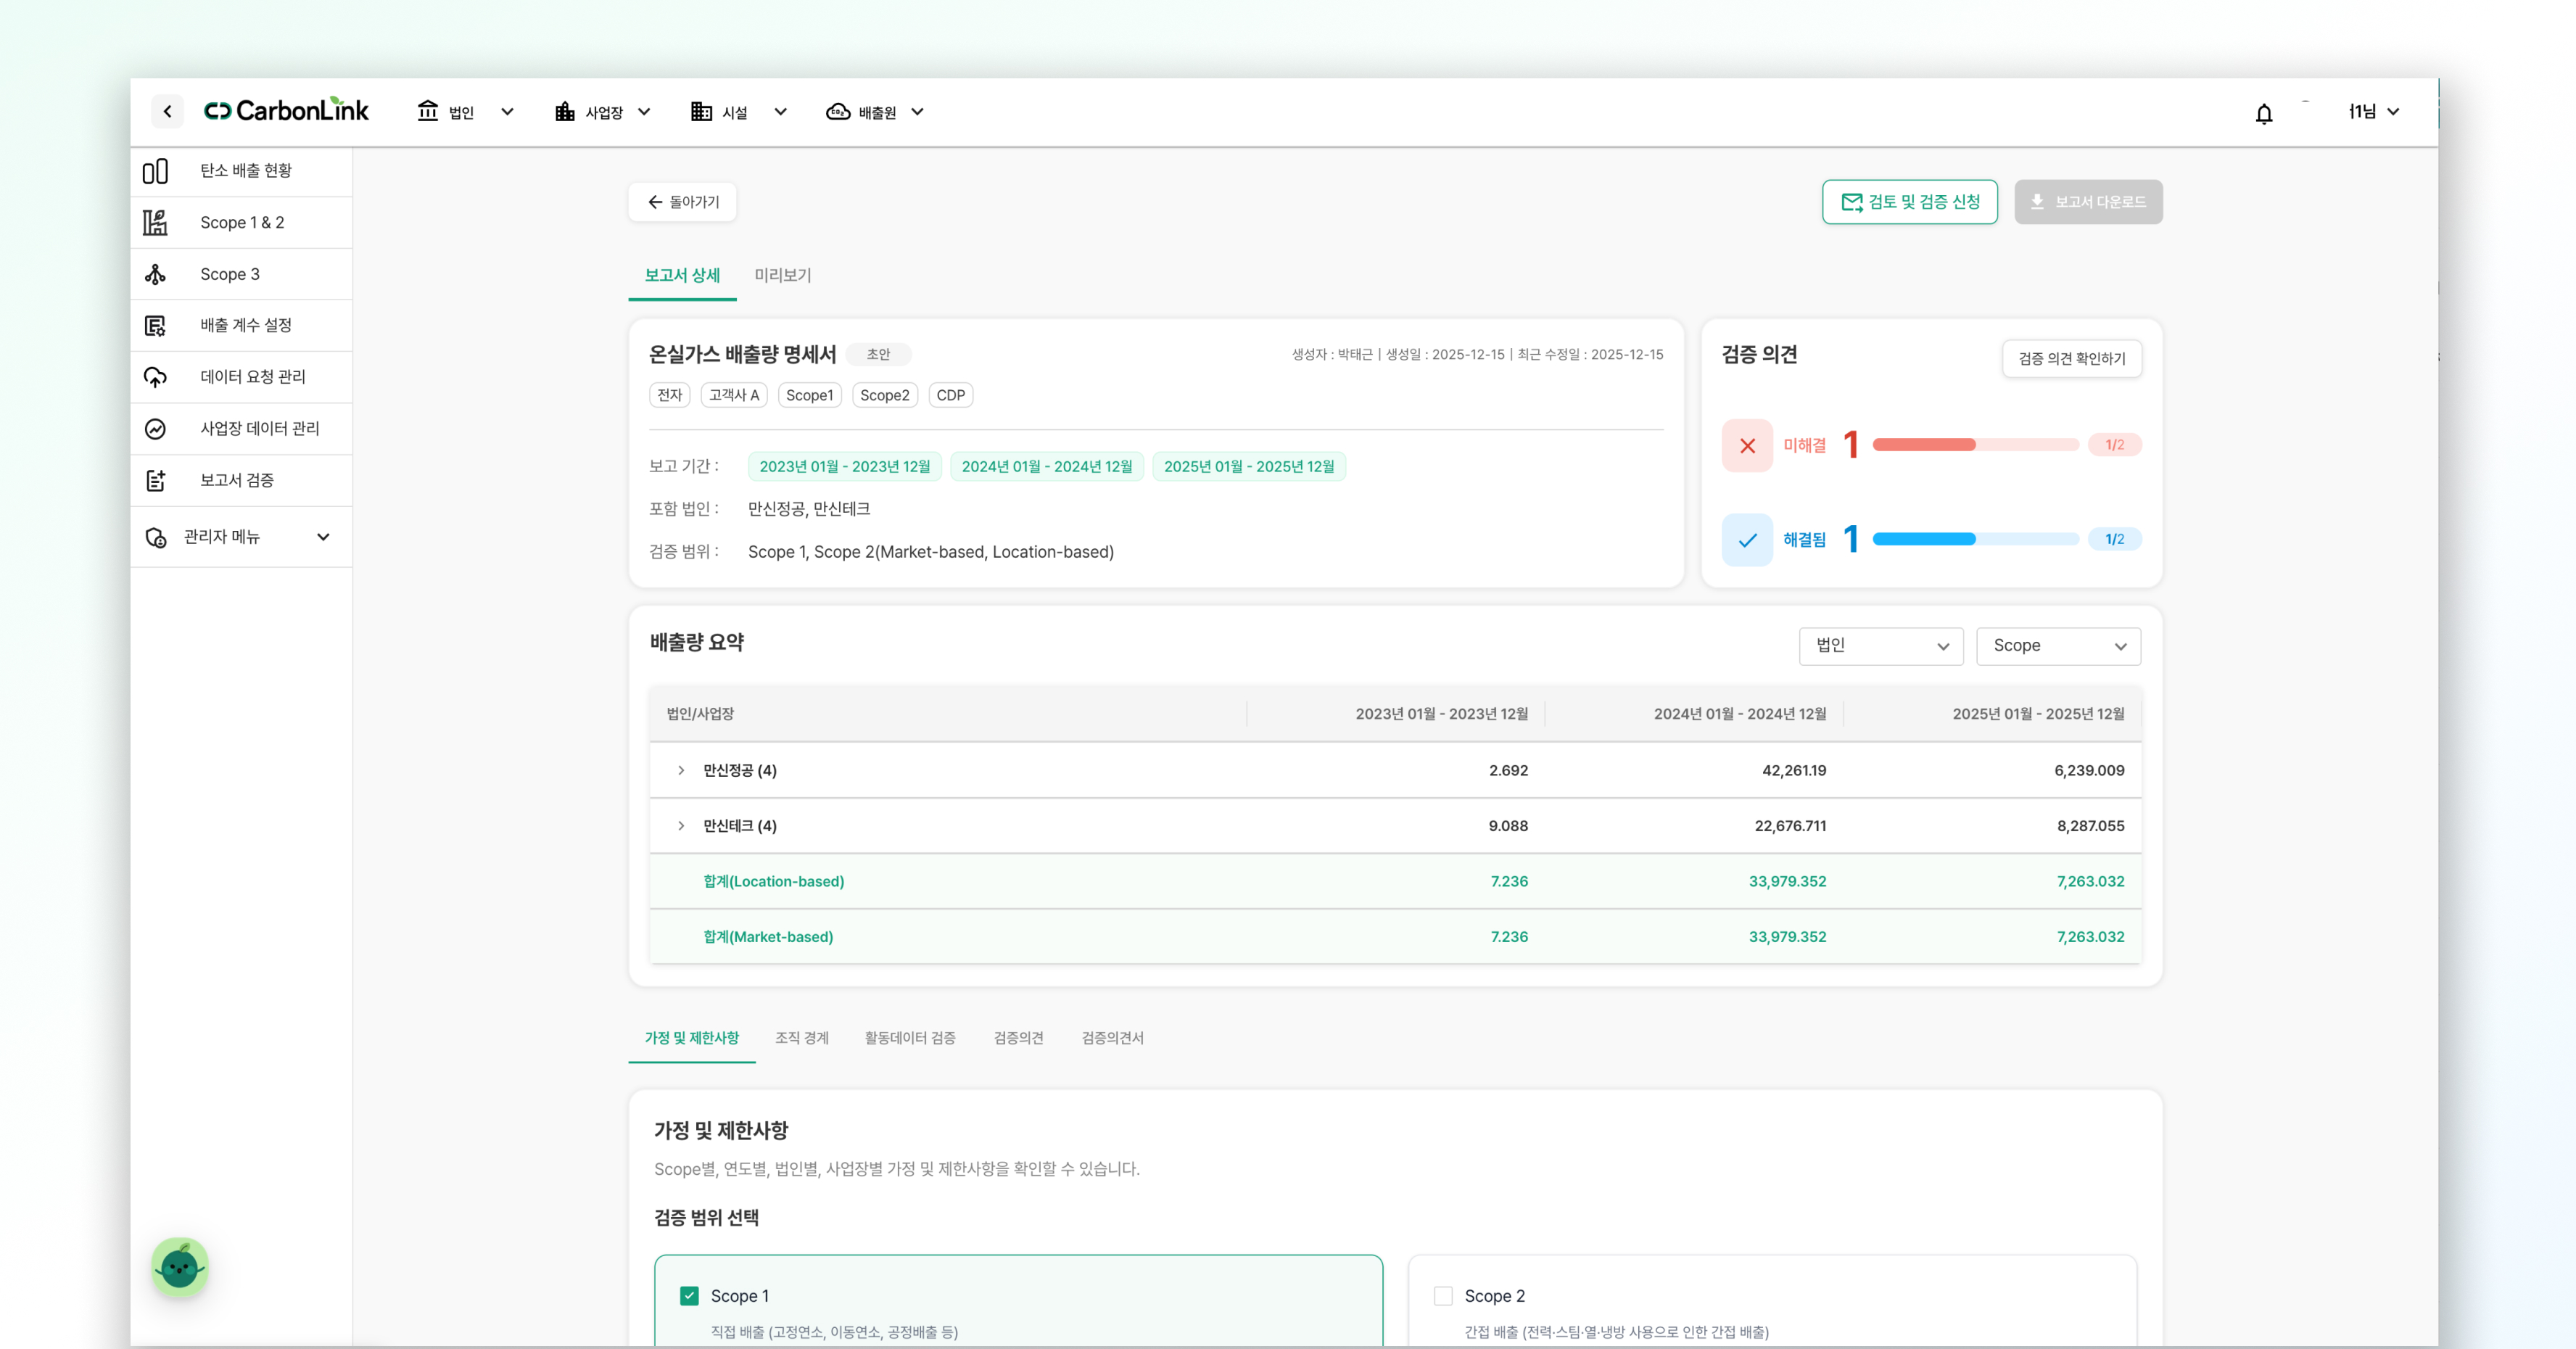Select the 활동데이터 검증 tab
The width and height of the screenshot is (2576, 1349).
[910, 1038]
